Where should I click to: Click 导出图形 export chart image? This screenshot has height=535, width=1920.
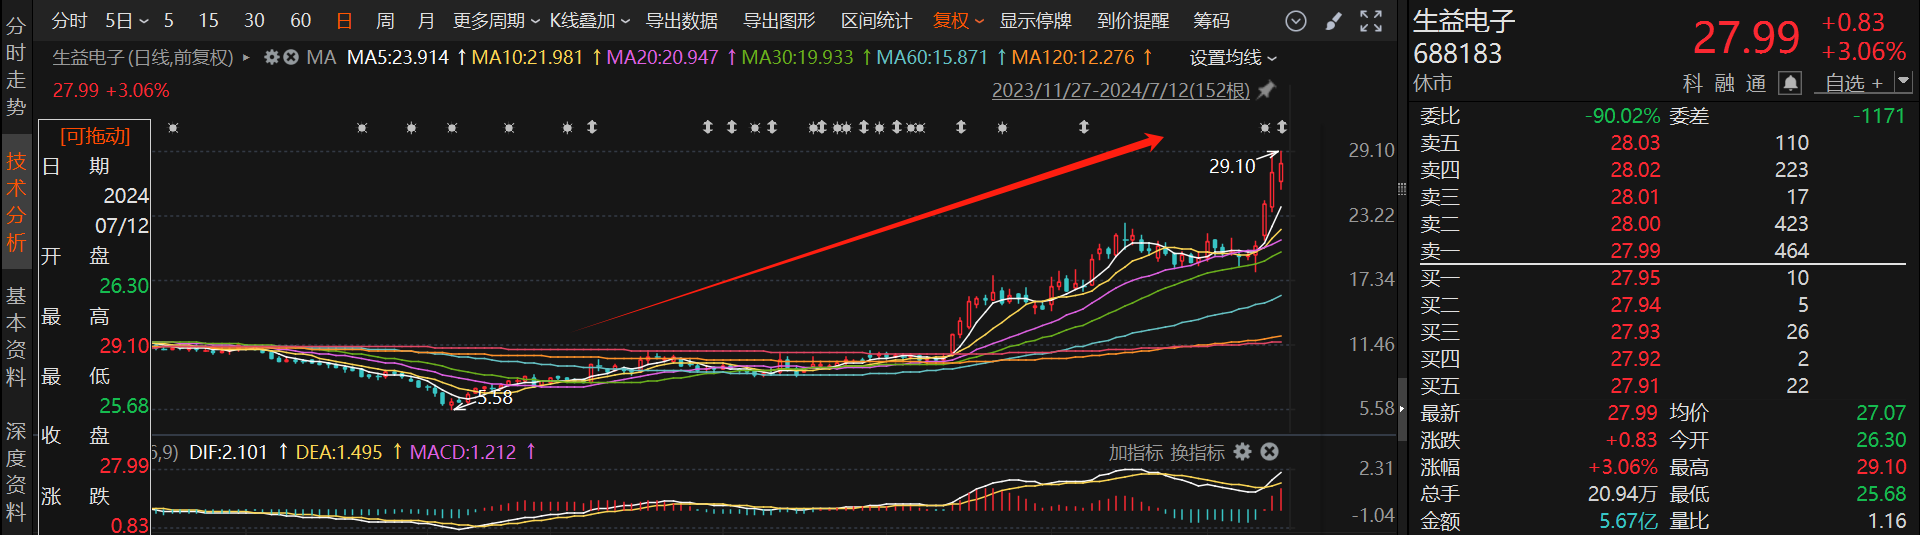(779, 21)
